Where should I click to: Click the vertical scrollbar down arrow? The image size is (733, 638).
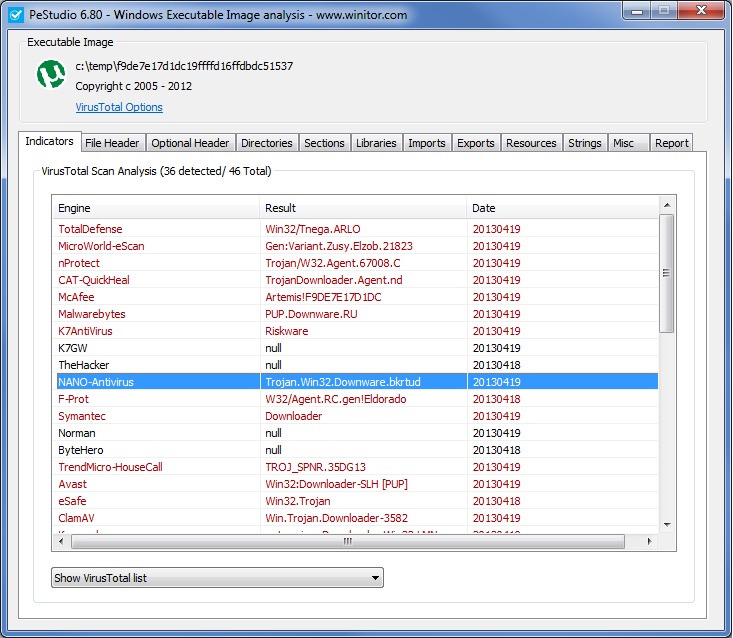667,525
